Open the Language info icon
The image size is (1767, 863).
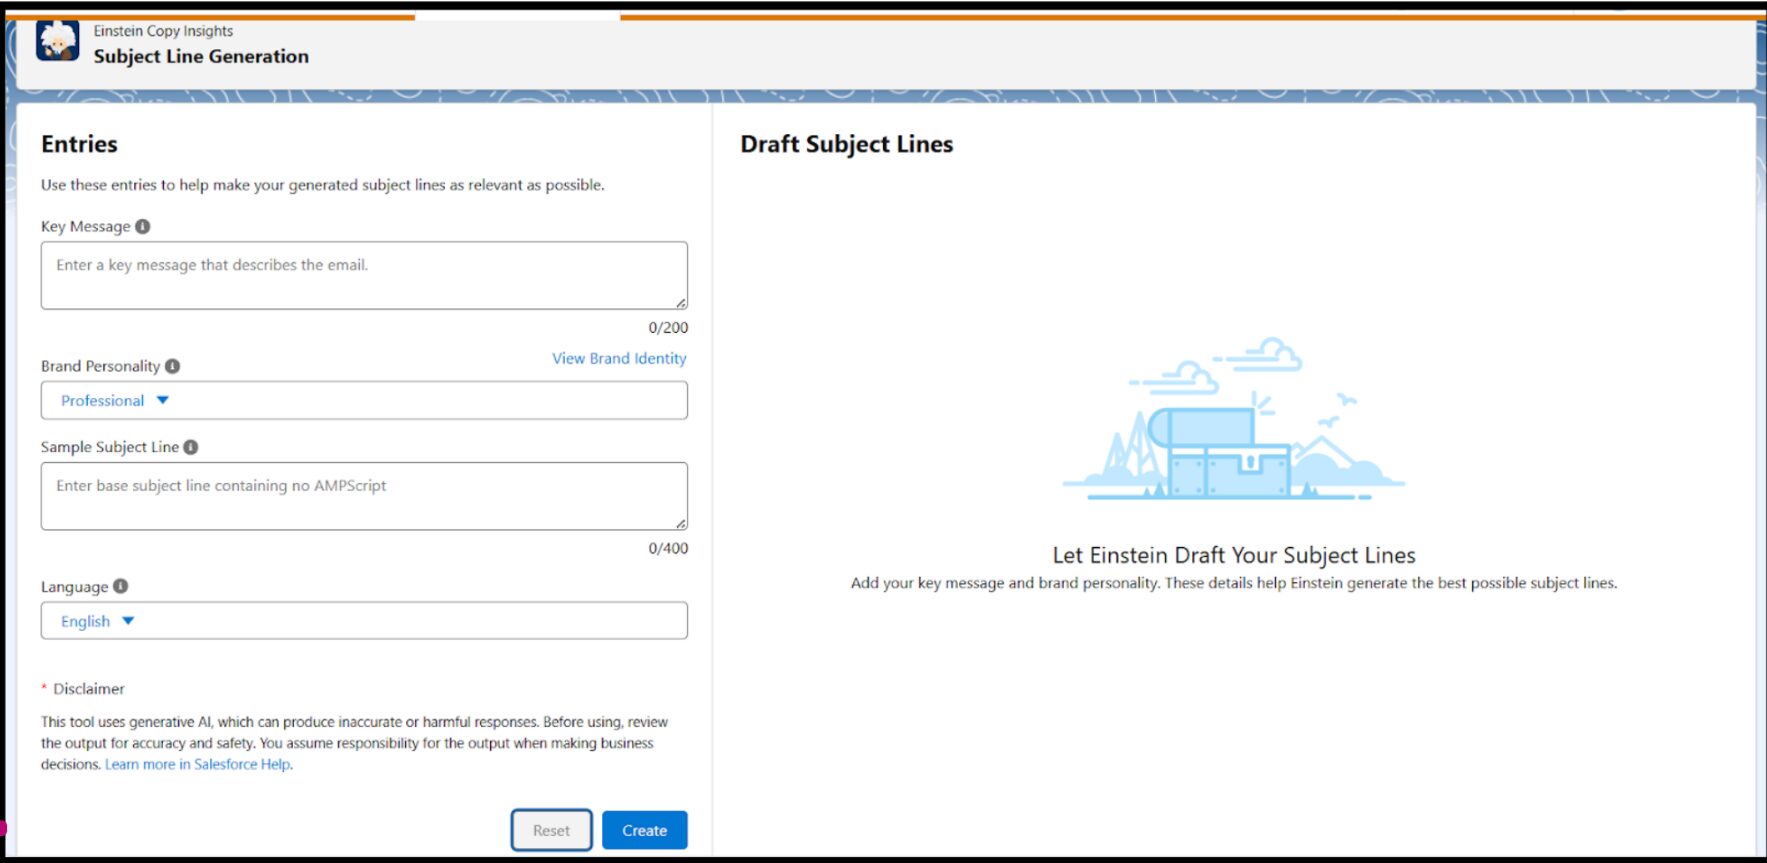click(x=121, y=586)
